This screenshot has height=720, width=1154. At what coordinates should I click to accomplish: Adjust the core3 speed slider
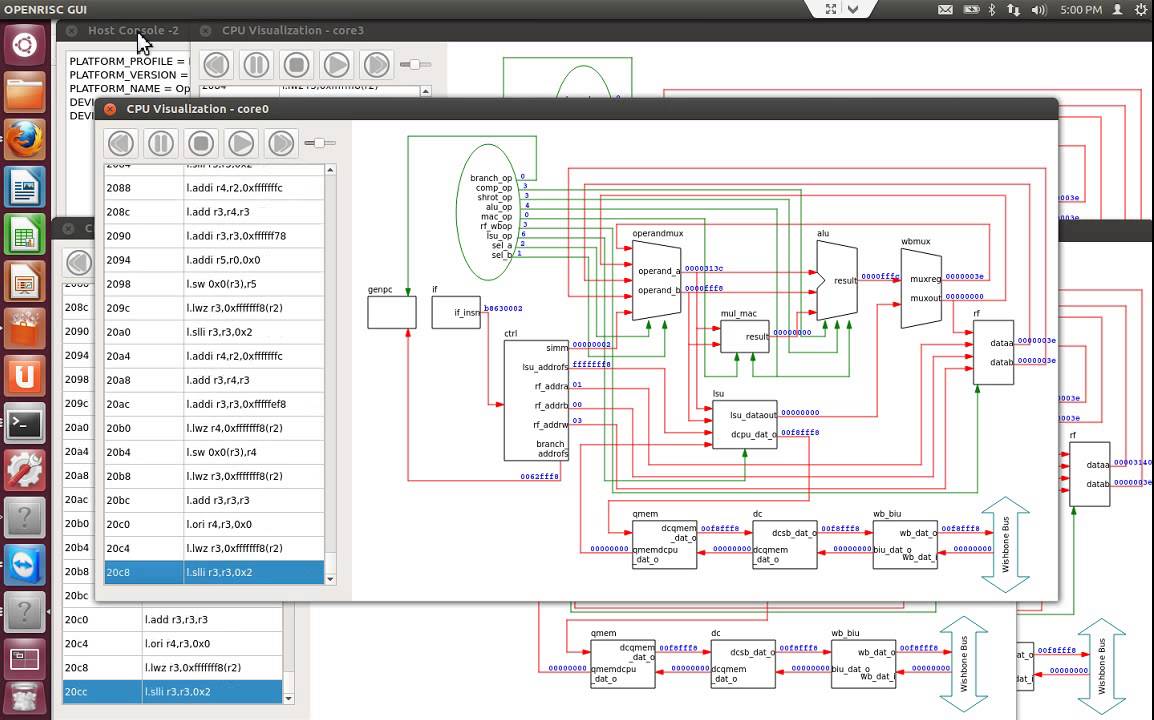[415, 65]
